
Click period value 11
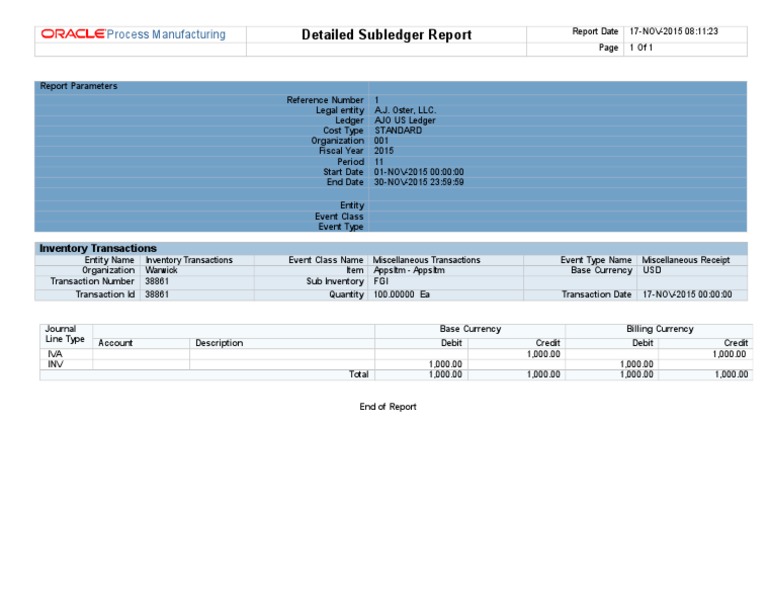[379, 162]
